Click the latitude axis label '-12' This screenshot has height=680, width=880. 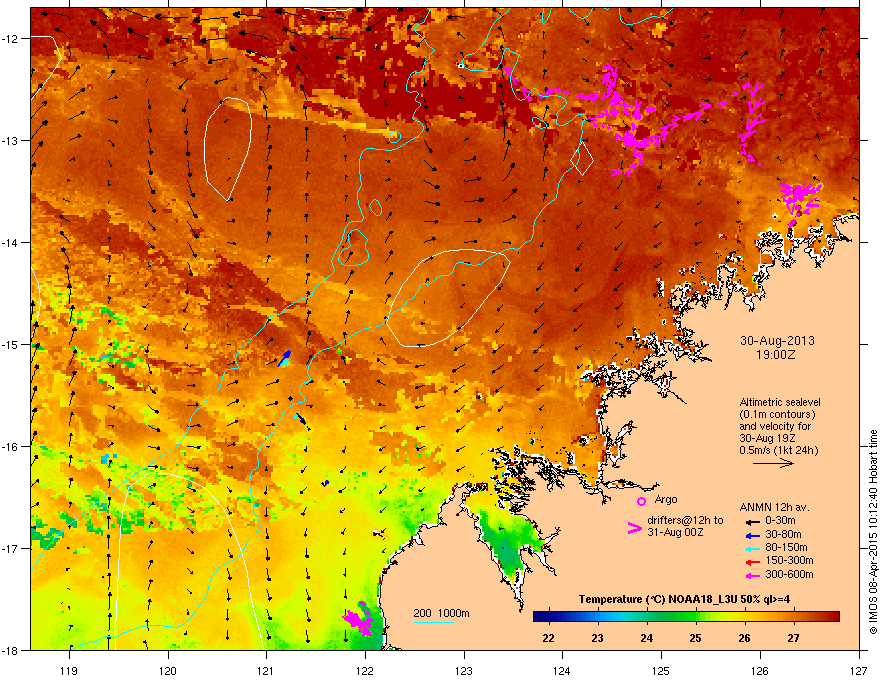pos(10,39)
